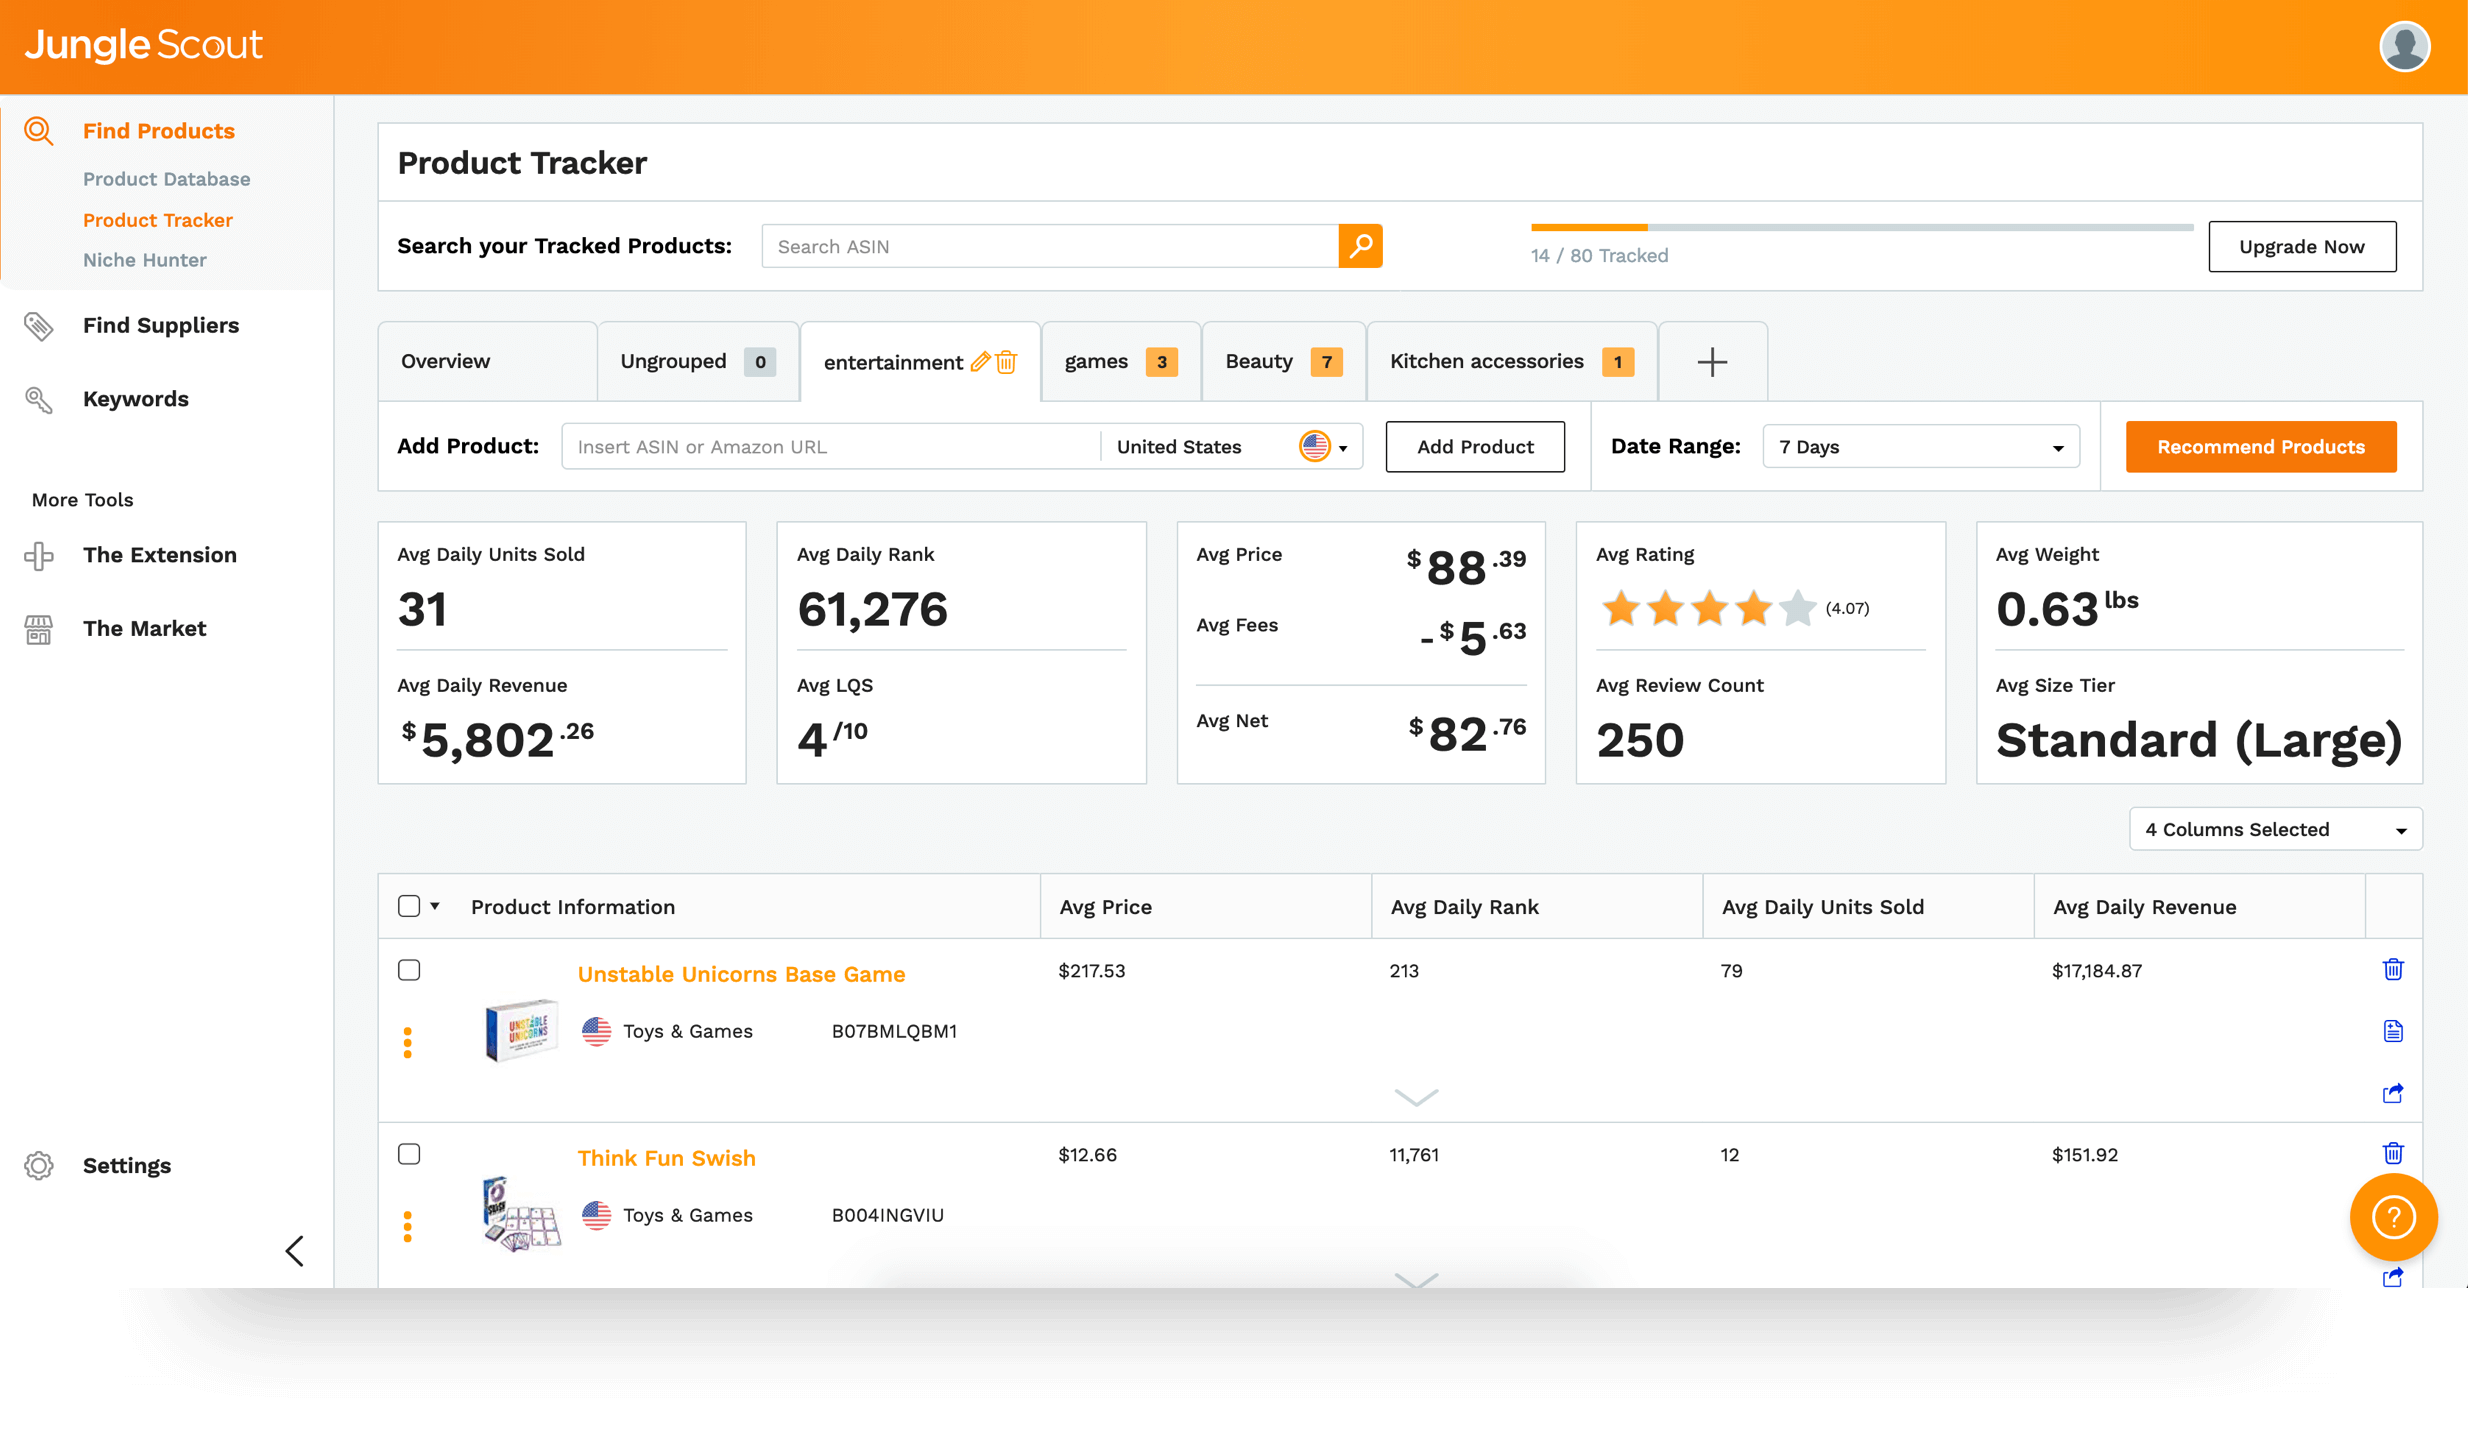Click the three-dot menu on Think Fun Swish
The image size is (2468, 1436).
(x=408, y=1225)
